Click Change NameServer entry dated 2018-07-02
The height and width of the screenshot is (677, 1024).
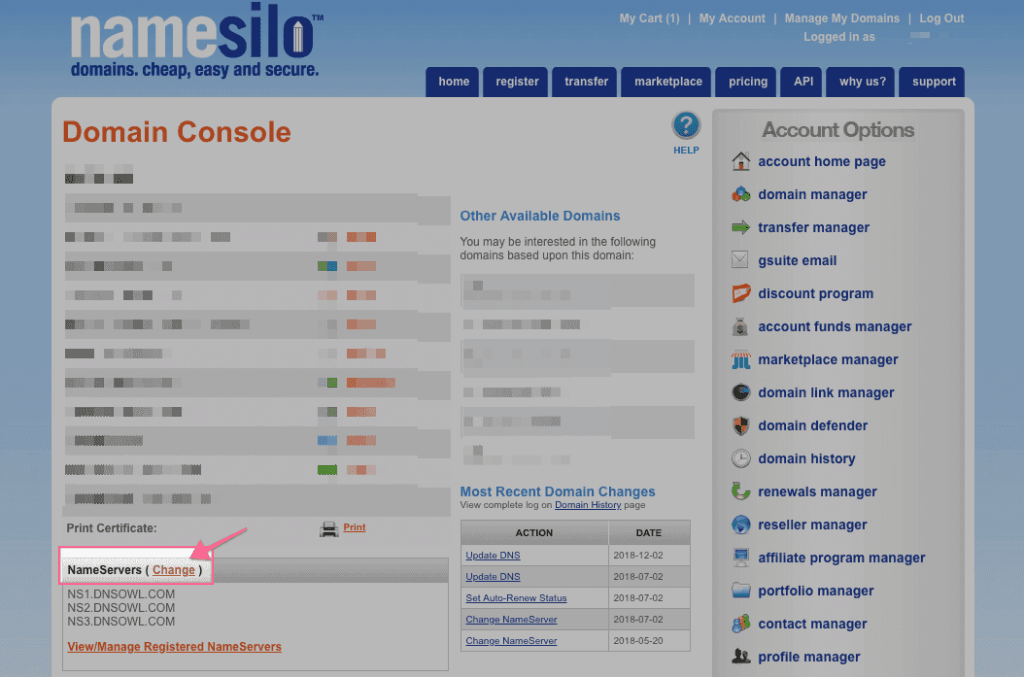[x=511, y=620]
